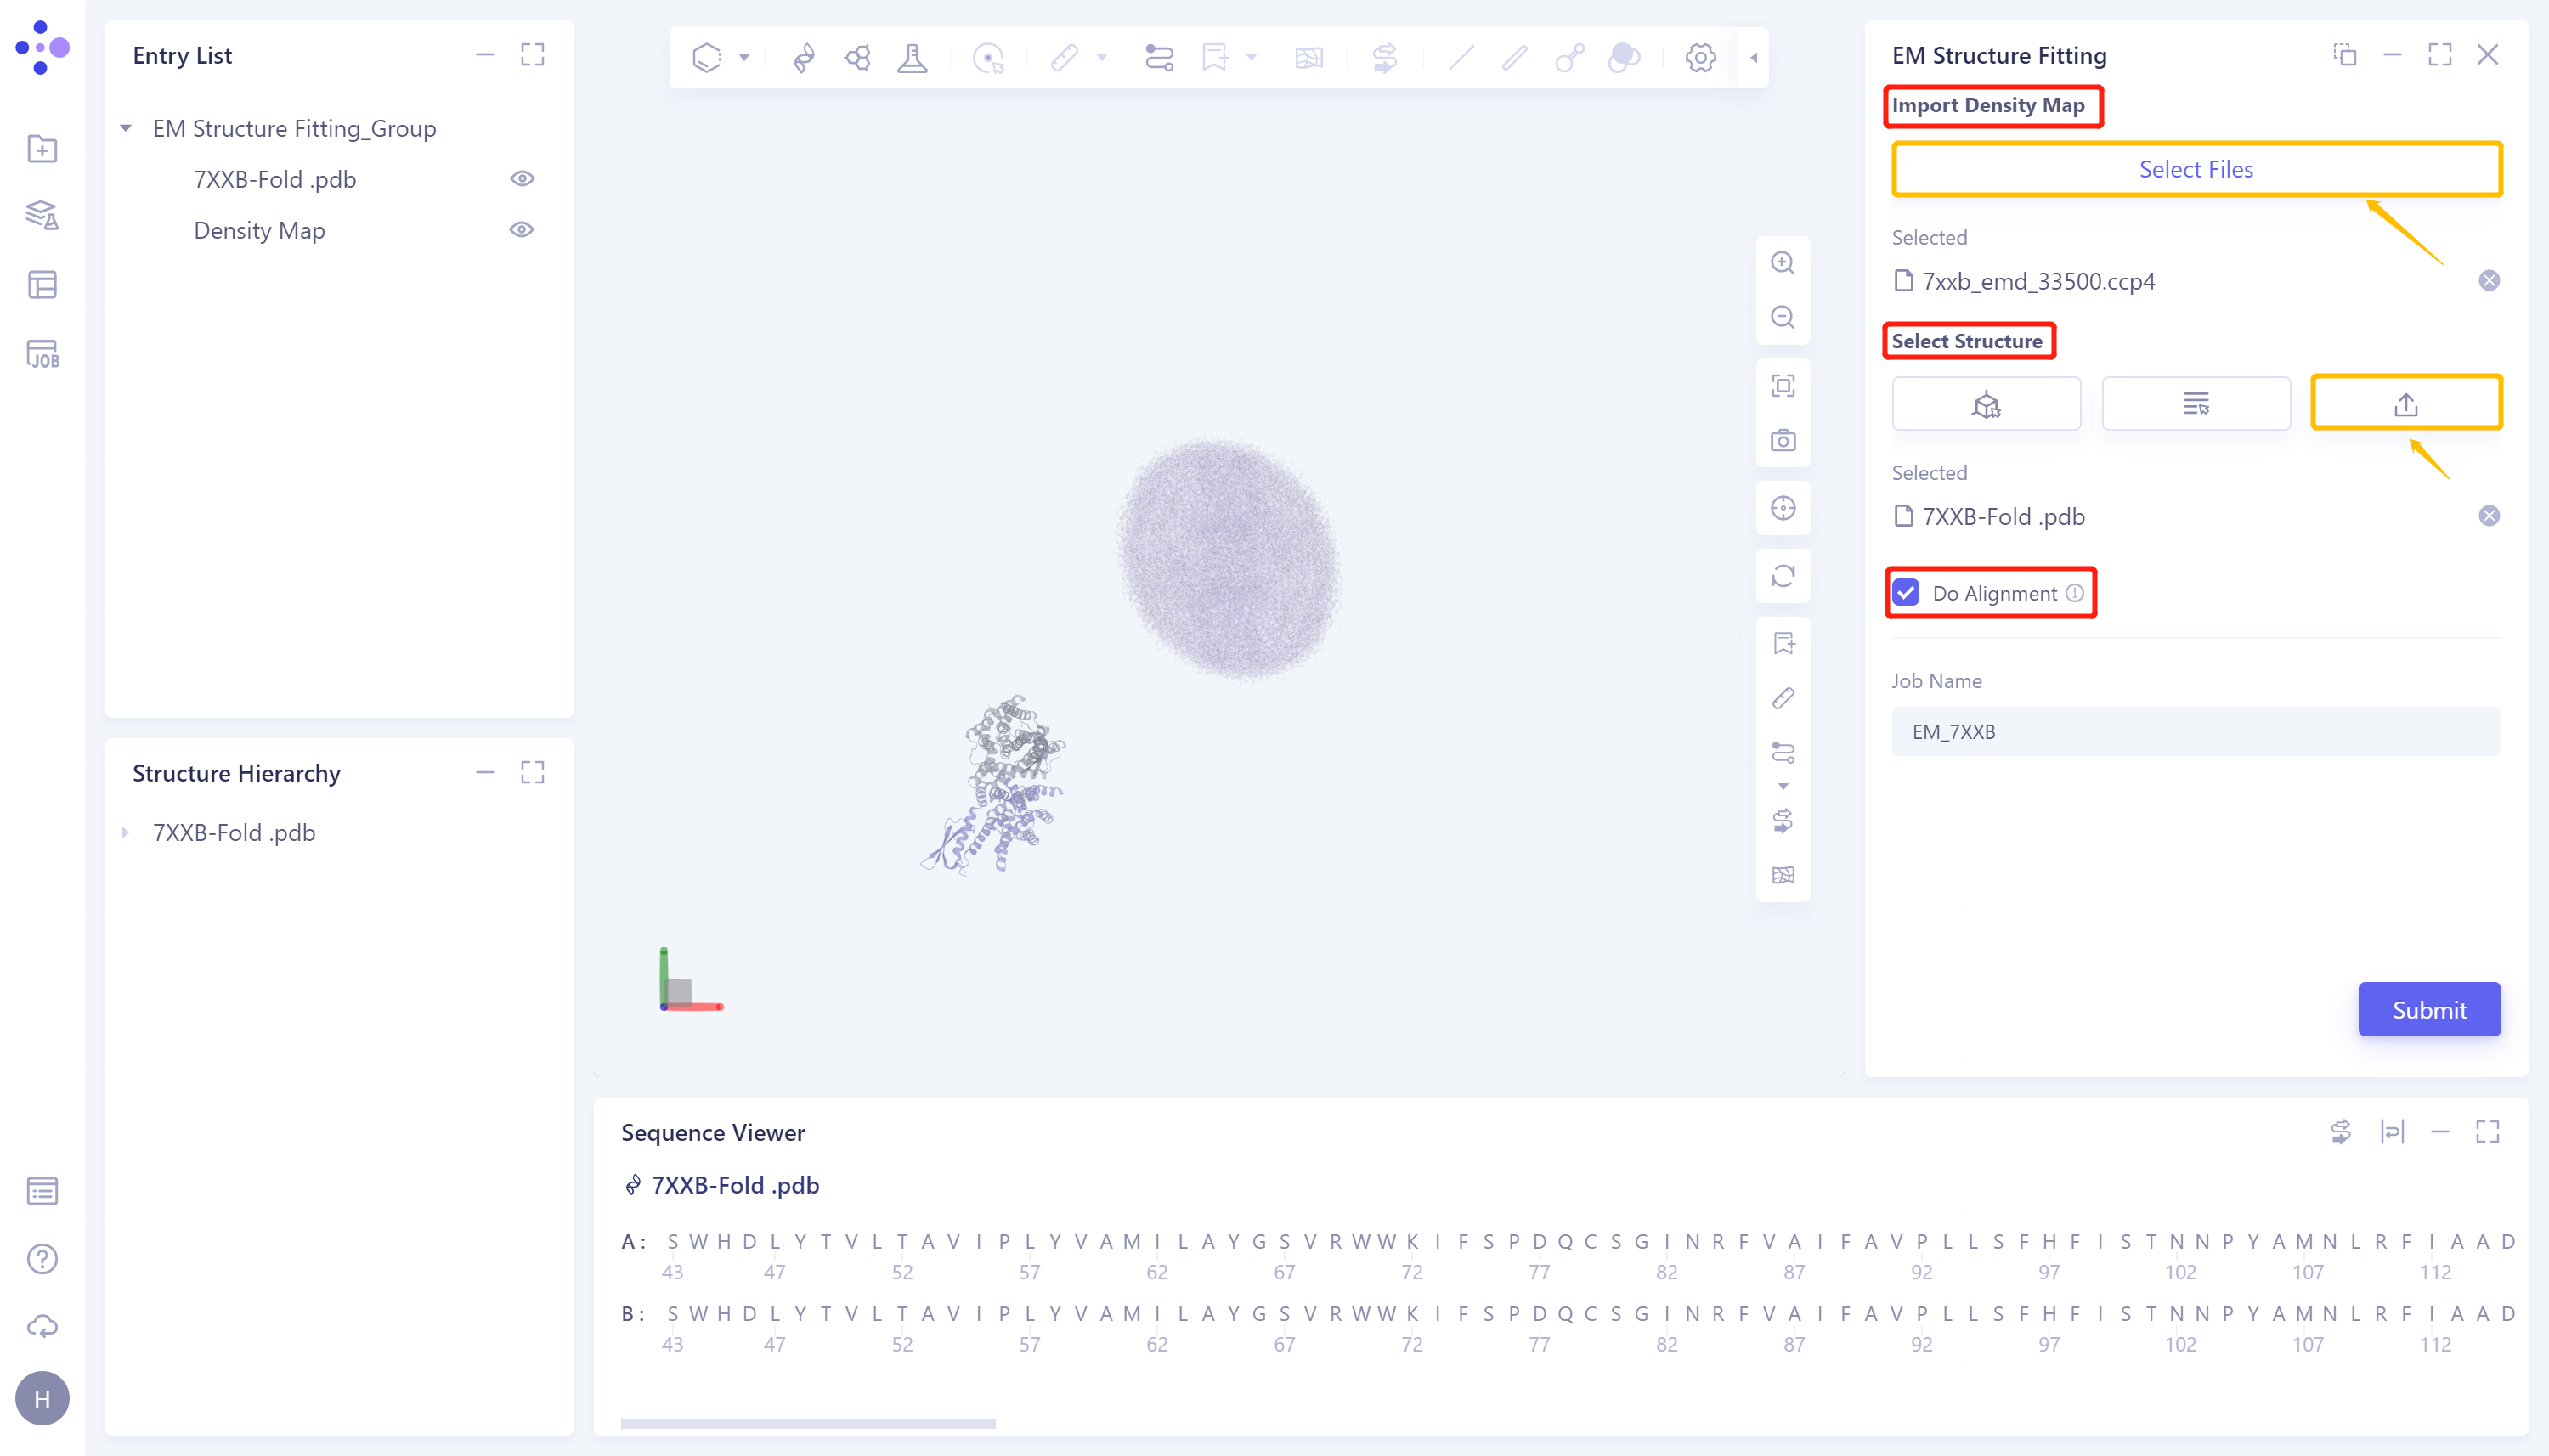Uncheck the Do Alignment checkbox
This screenshot has height=1456, width=2549.
1907,593
